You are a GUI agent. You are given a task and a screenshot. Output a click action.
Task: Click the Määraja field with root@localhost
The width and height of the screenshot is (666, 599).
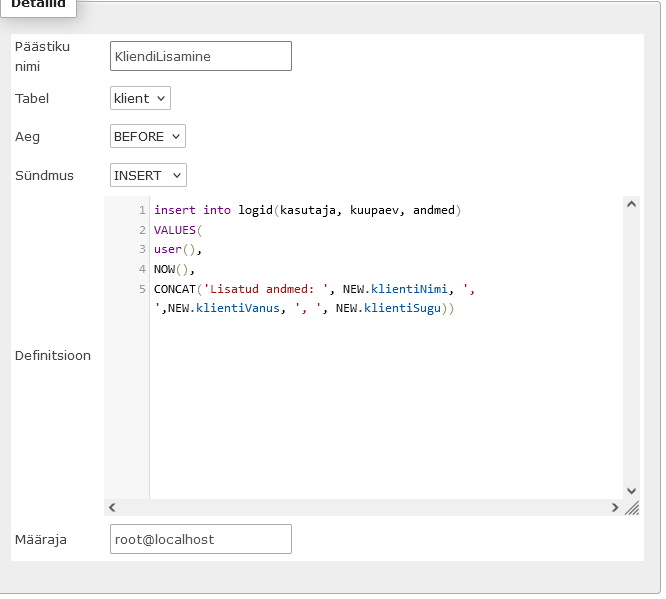tap(201, 539)
